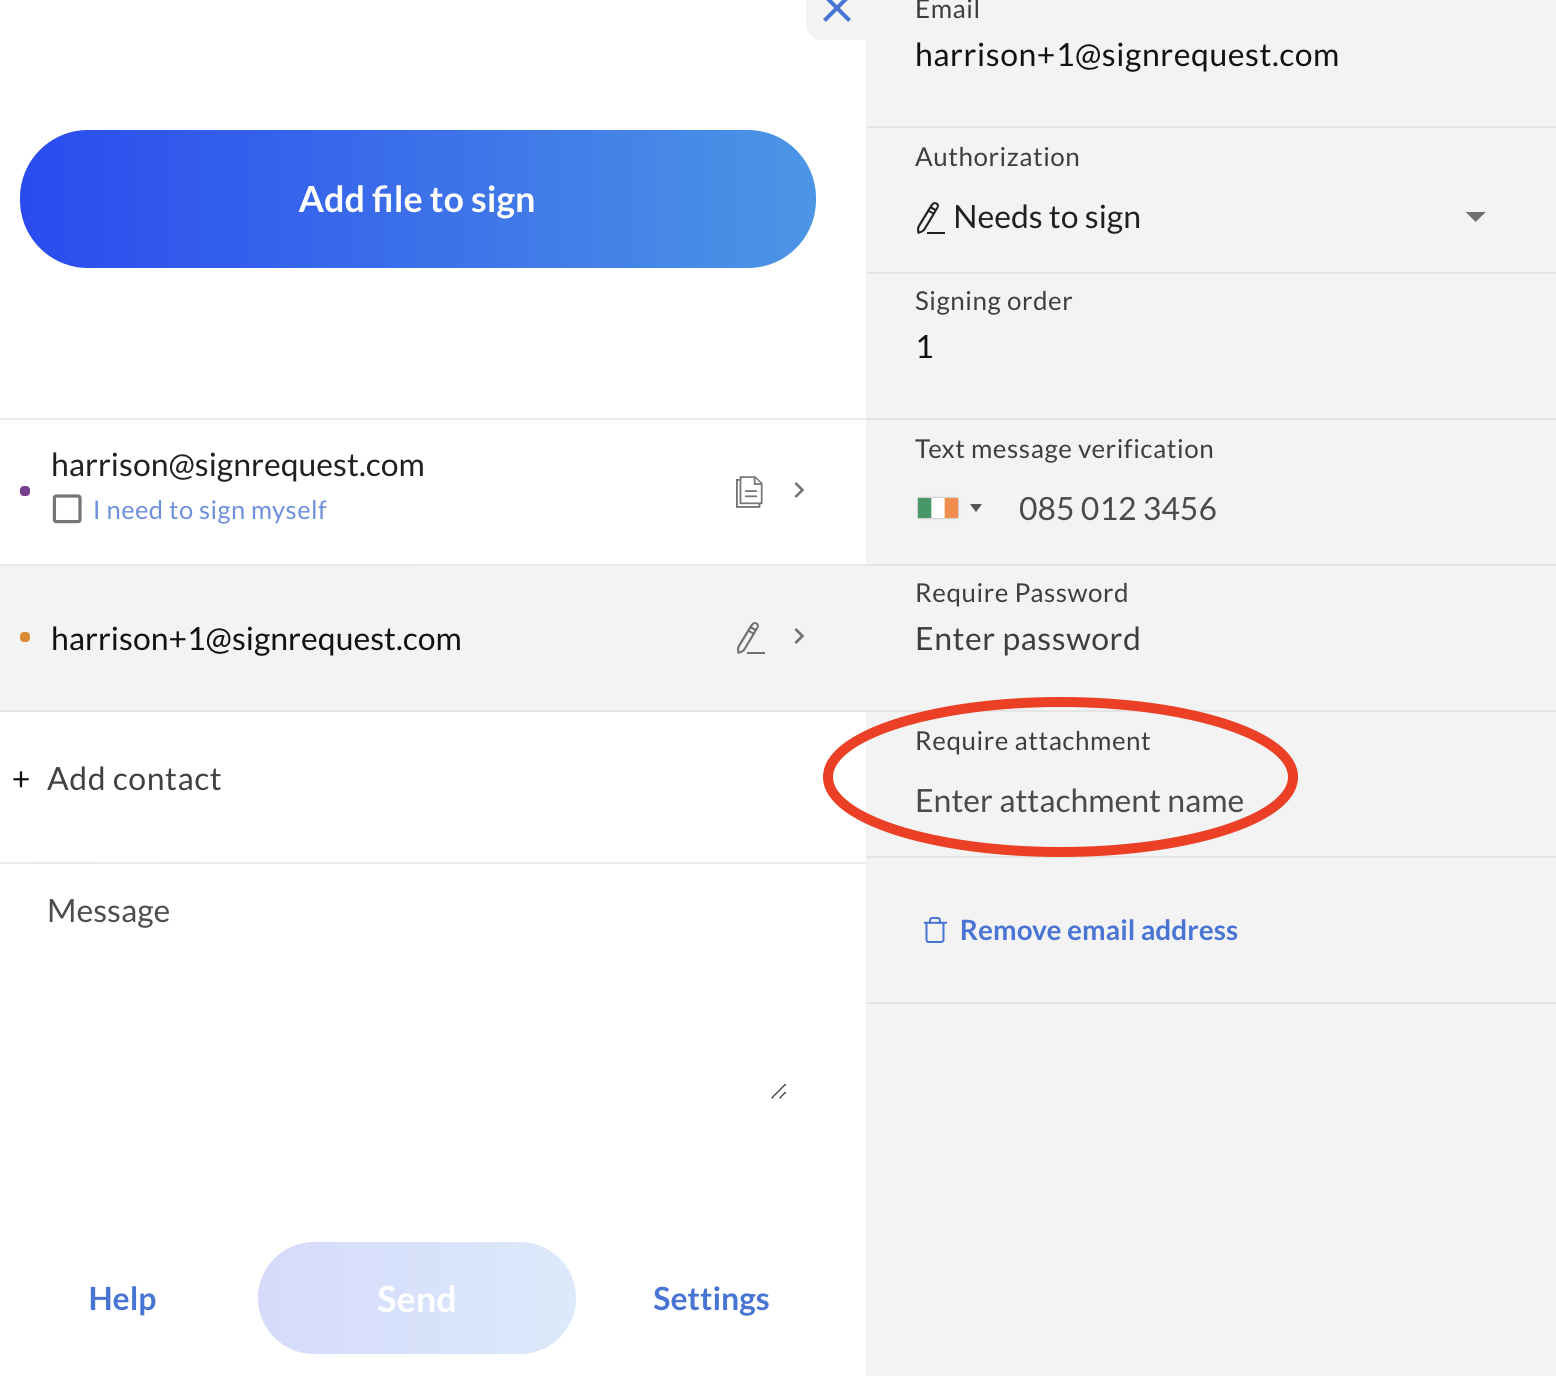Click the phone number field 085 012 3456
Screen dimensions: 1556x1376
click(x=1117, y=509)
